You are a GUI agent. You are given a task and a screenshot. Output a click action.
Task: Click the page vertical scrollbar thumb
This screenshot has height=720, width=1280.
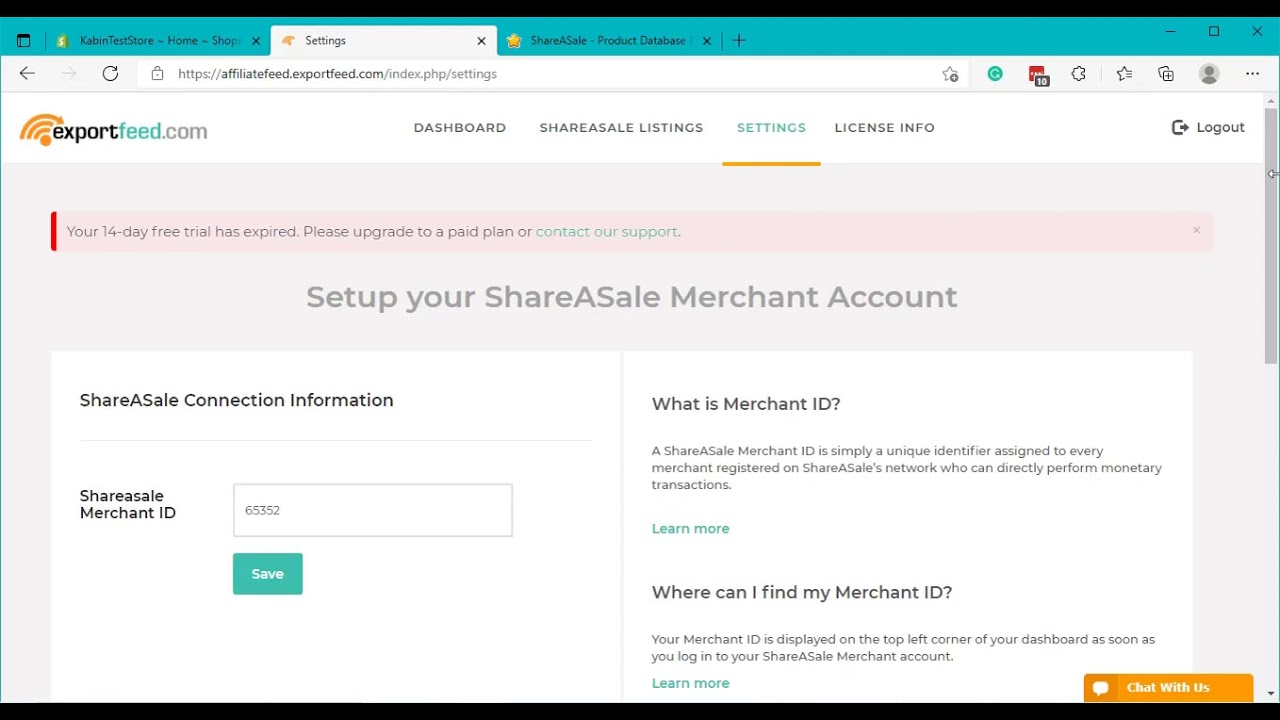point(1271,235)
